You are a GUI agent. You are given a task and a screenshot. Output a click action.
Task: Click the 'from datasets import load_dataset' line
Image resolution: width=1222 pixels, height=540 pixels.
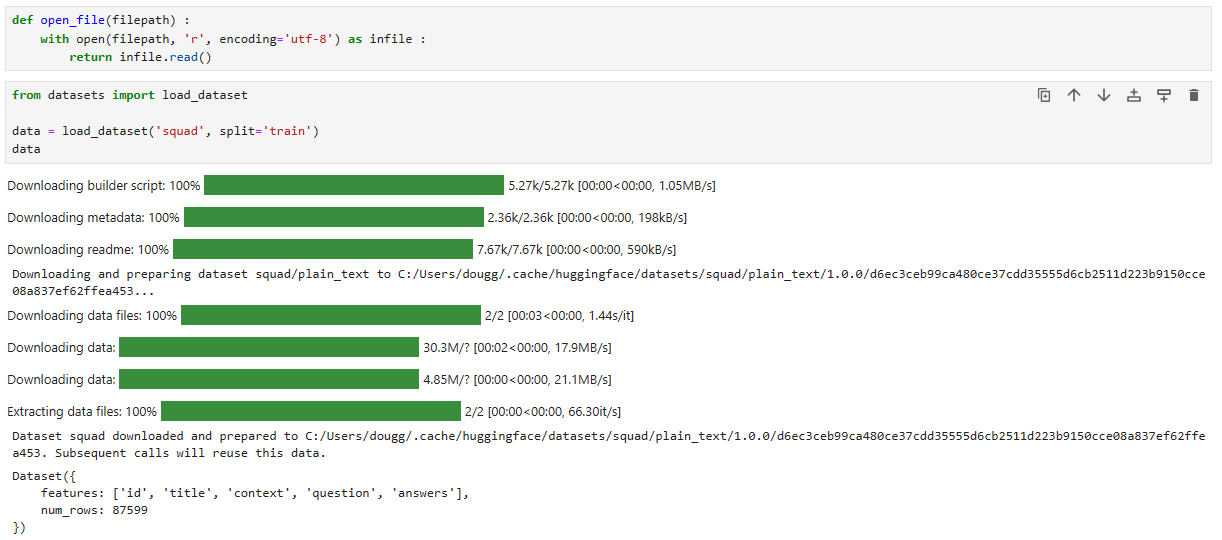coord(130,95)
